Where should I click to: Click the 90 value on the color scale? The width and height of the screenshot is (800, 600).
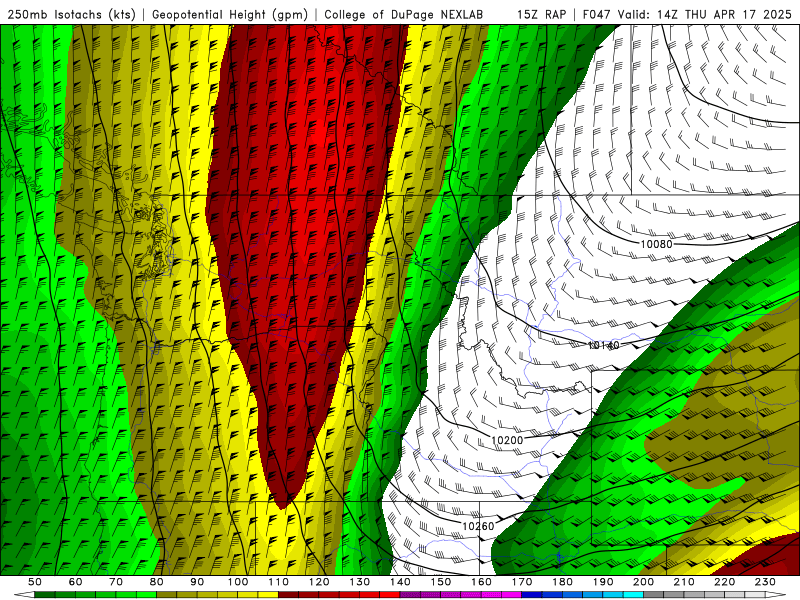(x=197, y=582)
